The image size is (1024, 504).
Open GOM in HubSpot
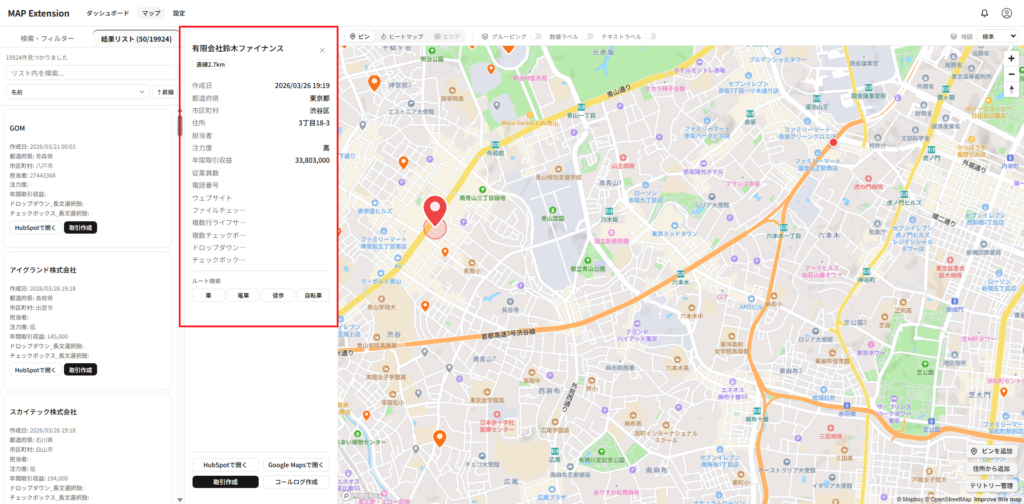[35, 228]
